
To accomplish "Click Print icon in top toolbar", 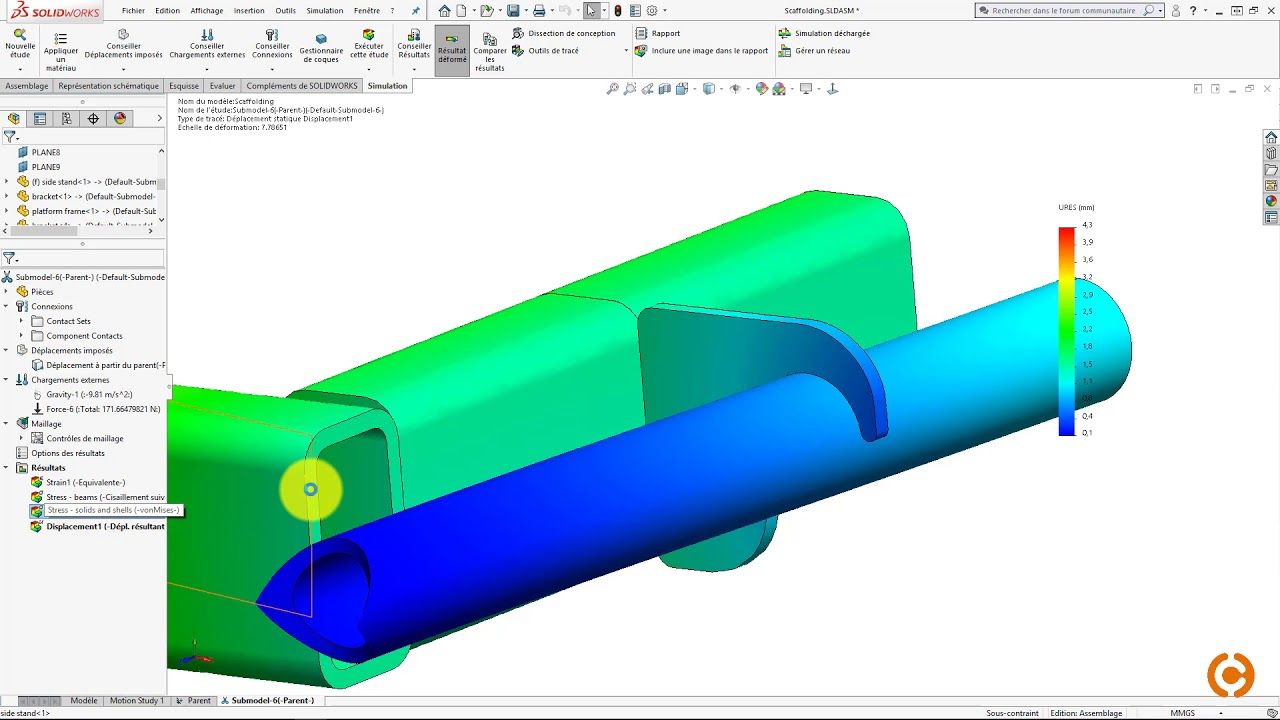I will pyautogui.click(x=539, y=10).
